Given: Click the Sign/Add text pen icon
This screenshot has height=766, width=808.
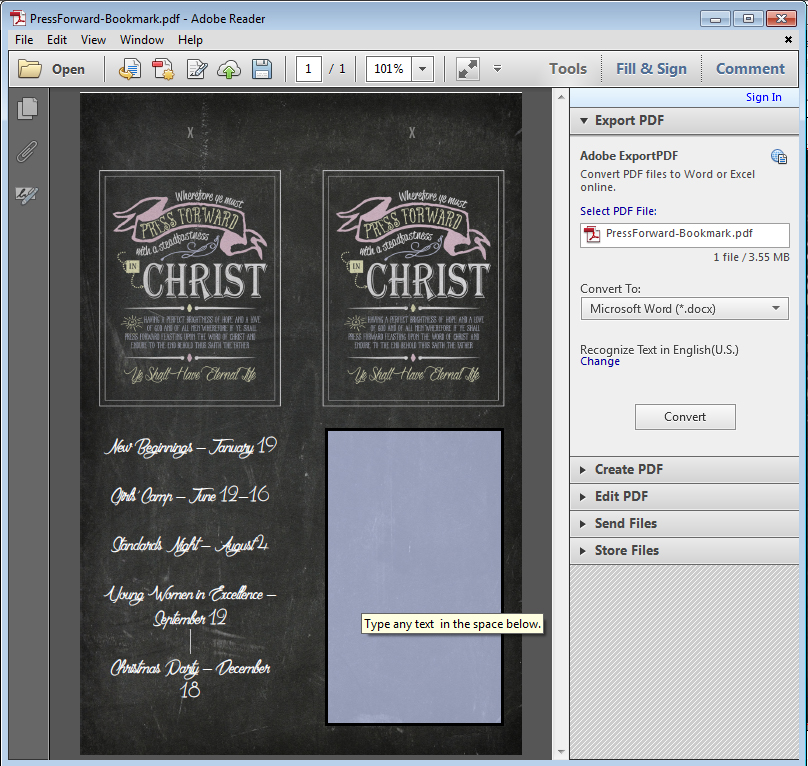Looking at the screenshot, I should coord(197,69).
